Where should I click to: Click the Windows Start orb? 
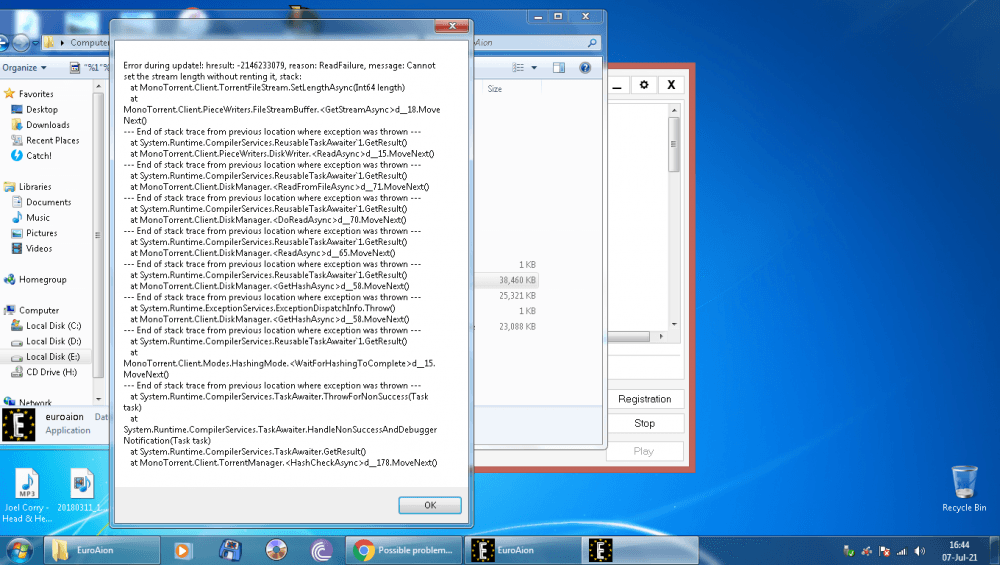click(x=19, y=549)
